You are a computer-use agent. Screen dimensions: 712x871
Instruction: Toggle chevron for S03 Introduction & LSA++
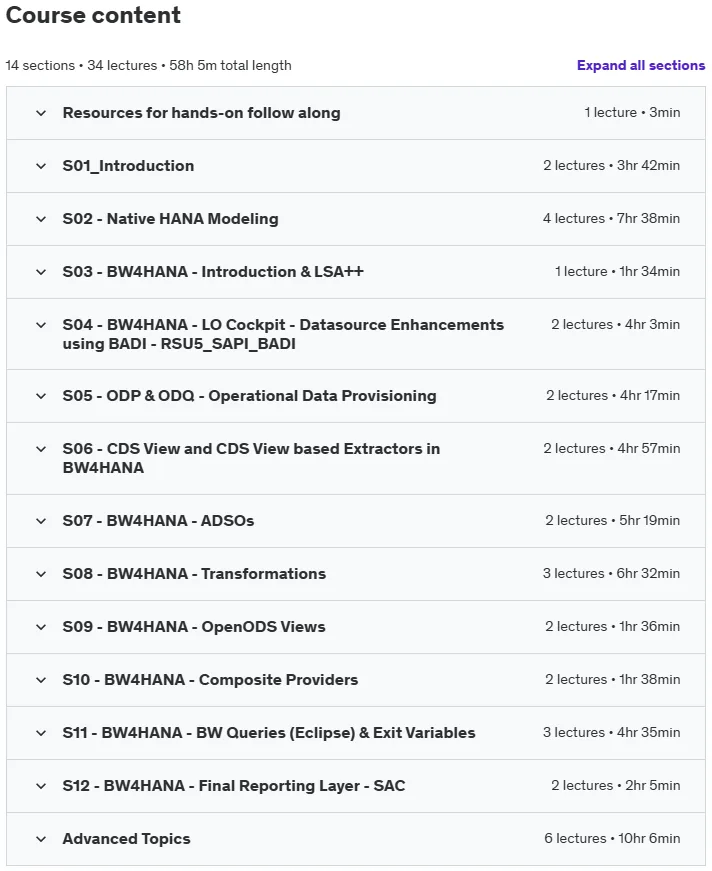(41, 272)
